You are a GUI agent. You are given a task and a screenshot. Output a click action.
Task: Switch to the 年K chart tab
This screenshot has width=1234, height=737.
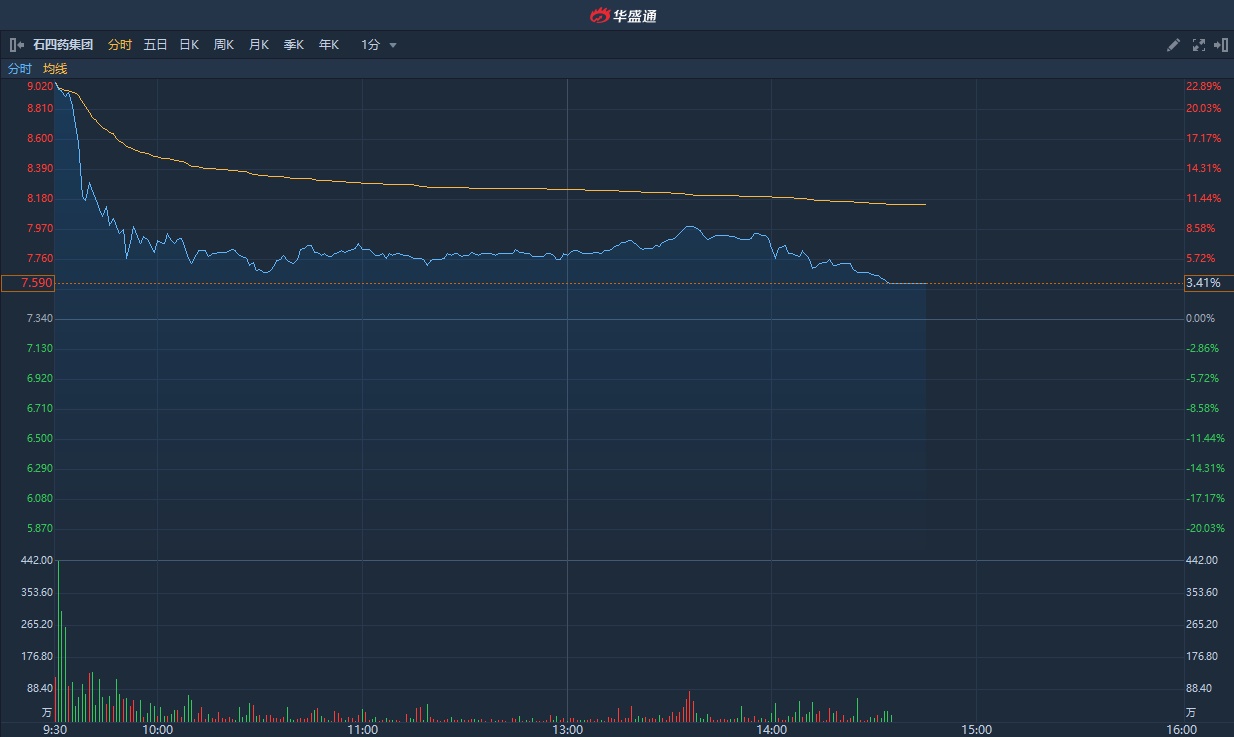coord(329,45)
